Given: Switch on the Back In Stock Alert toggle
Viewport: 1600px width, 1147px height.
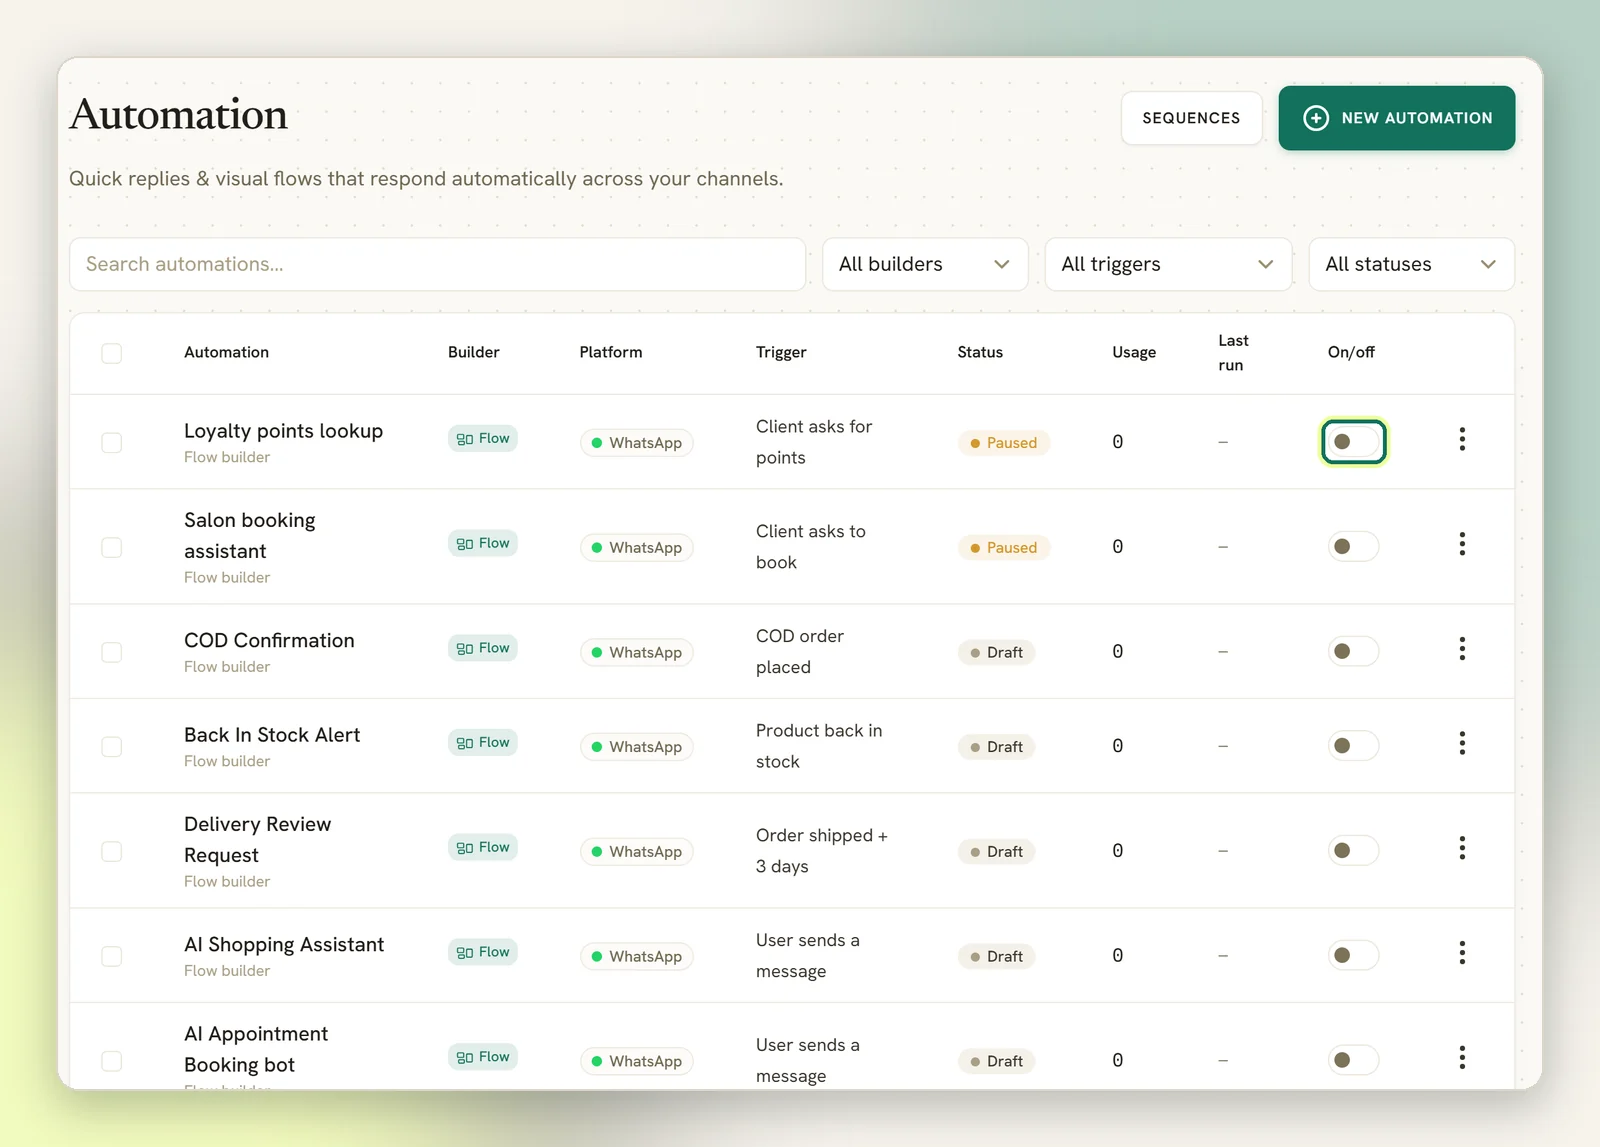Looking at the screenshot, I should 1353,746.
